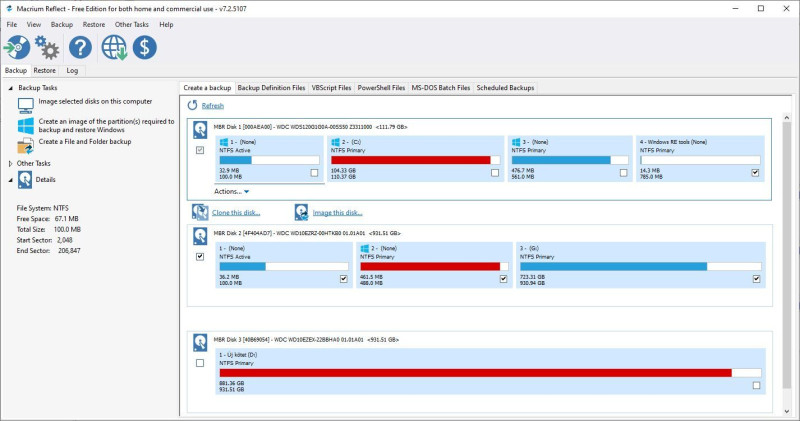Open the Restore menu
The image size is (800, 421).
94,24
